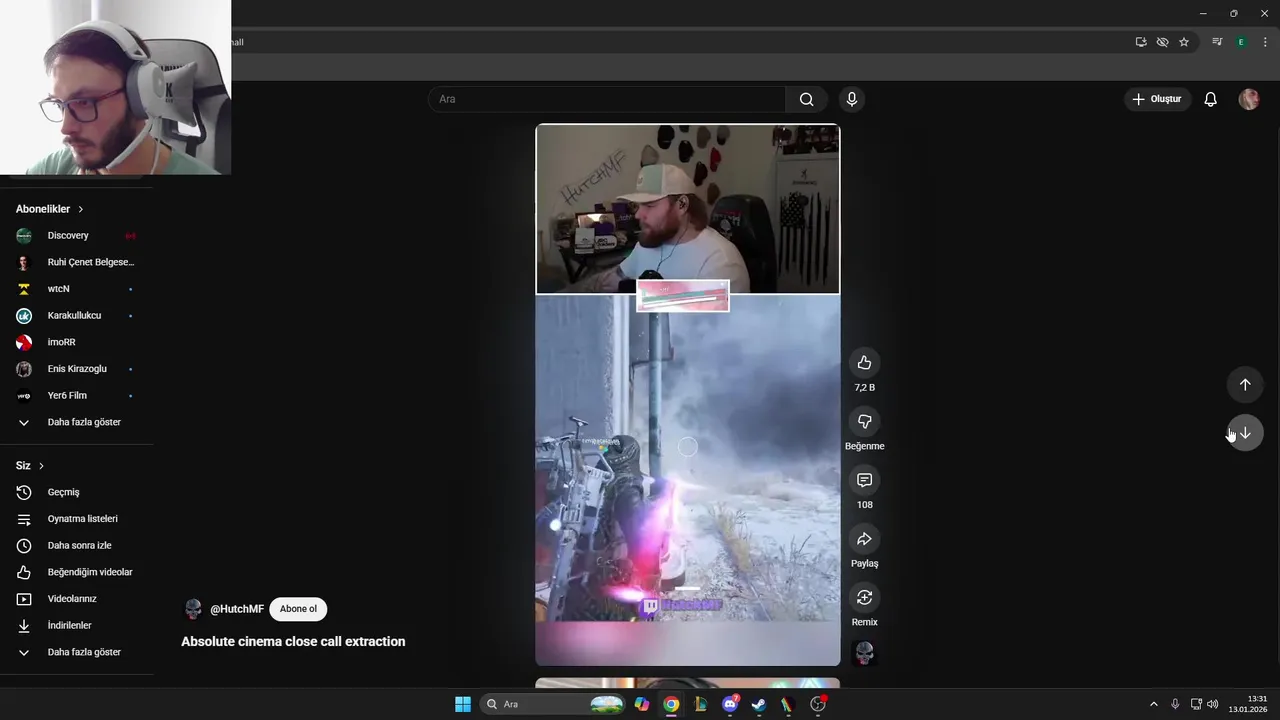Open Beğendiğim videolar liked videos

pos(76,572)
